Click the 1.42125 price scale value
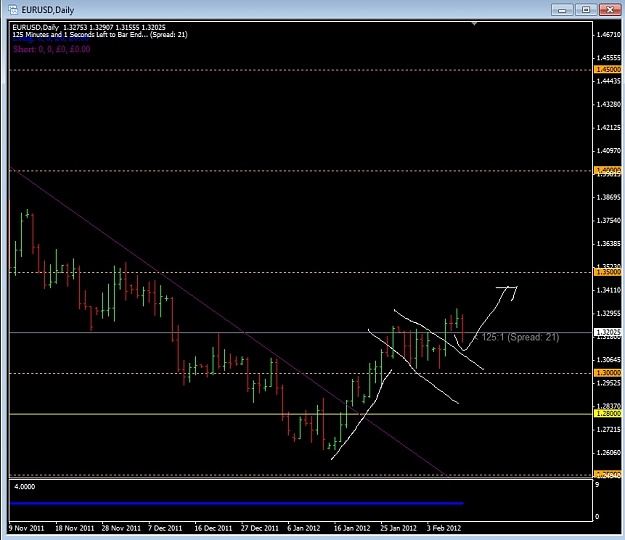This screenshot has width=625, height=540. point(608,128)
